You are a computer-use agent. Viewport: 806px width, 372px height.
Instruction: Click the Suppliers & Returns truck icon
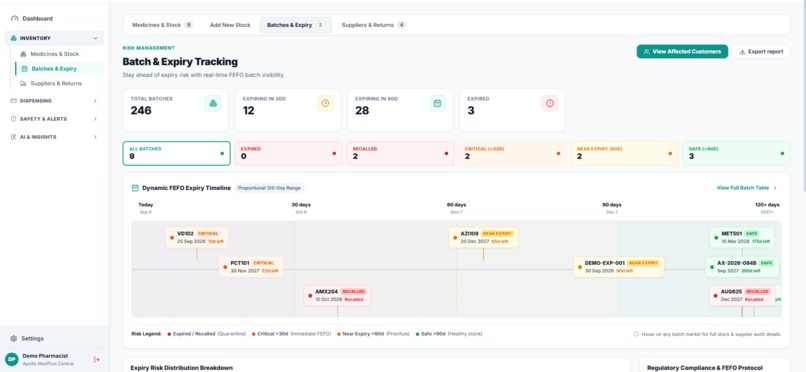pos(23,83)
